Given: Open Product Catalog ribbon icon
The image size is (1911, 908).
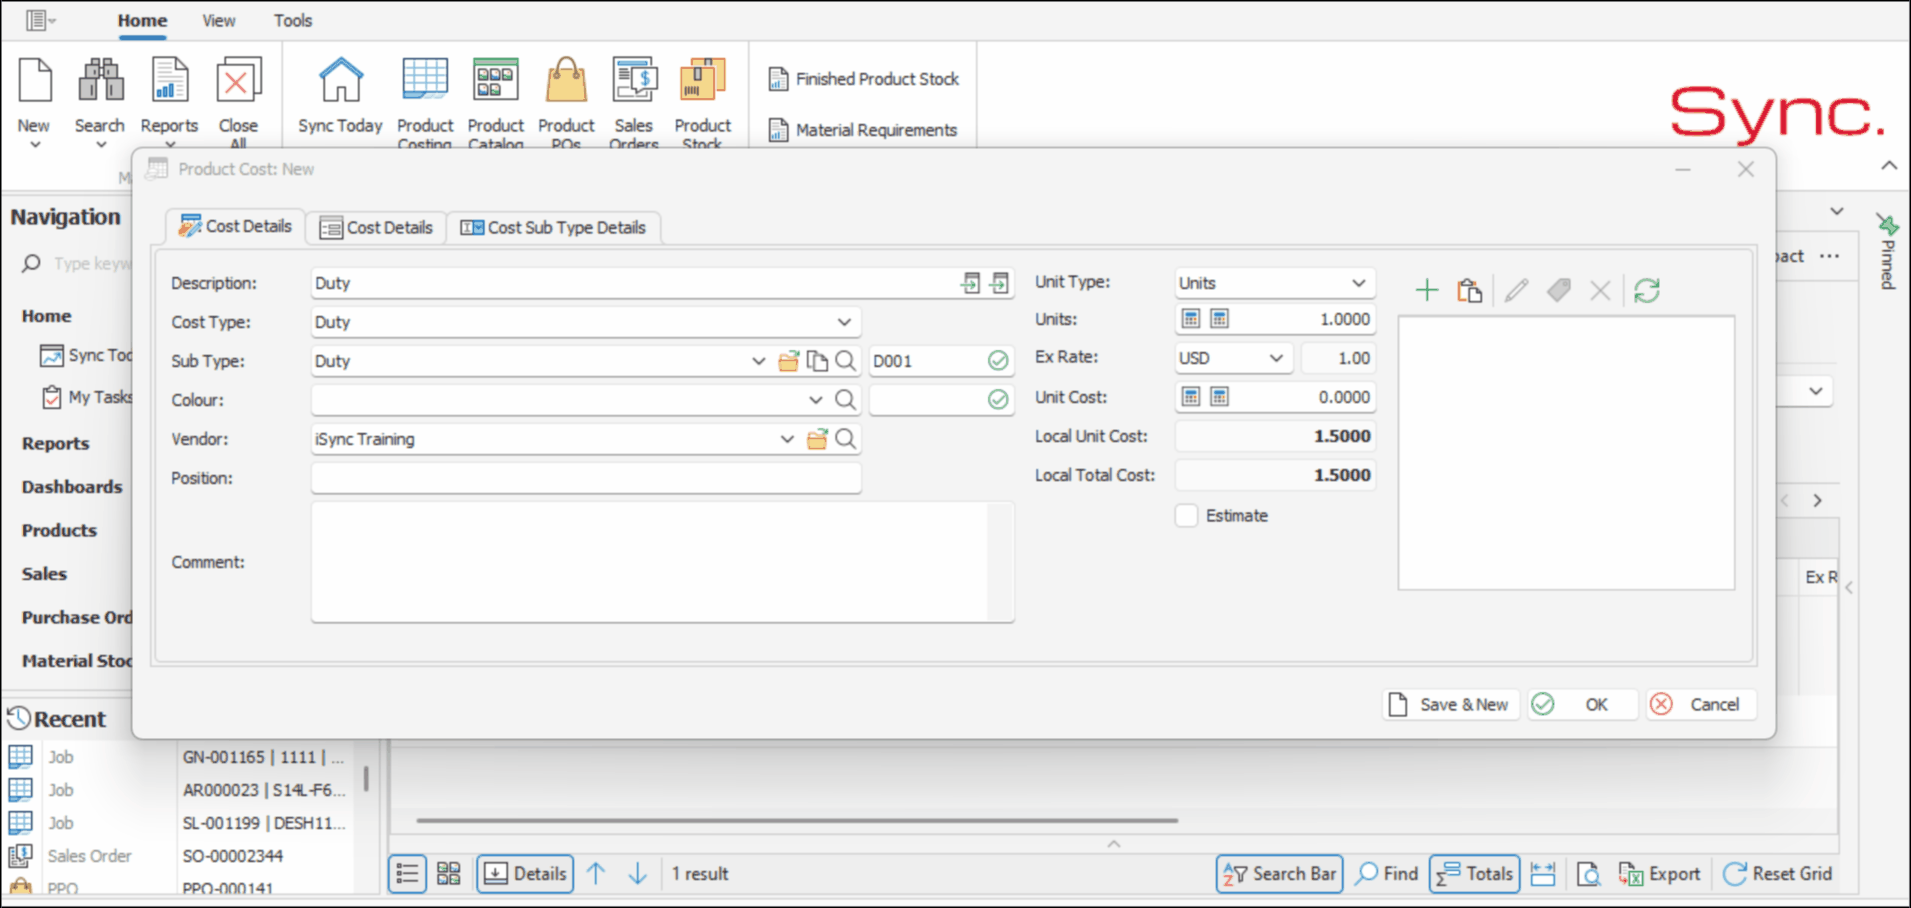Looking at the screenshot, I should [x=495, y=80].
